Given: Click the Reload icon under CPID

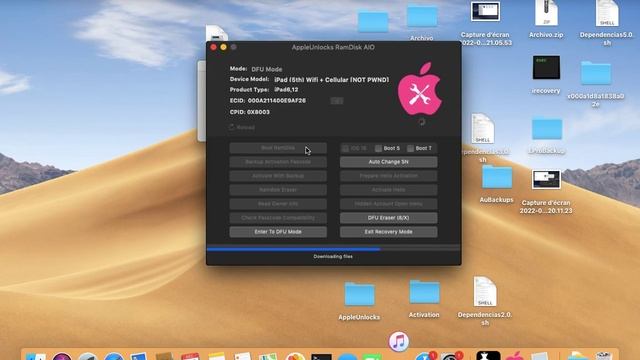Looking at the screenshot, I should pyautogui.click(x=231, y=127).
